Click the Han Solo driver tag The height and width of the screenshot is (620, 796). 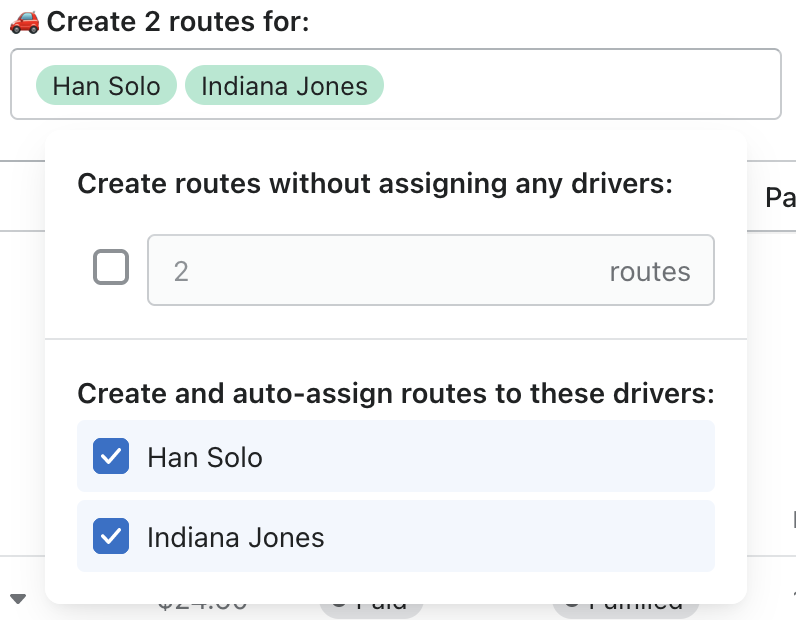(x=106, y=86)
